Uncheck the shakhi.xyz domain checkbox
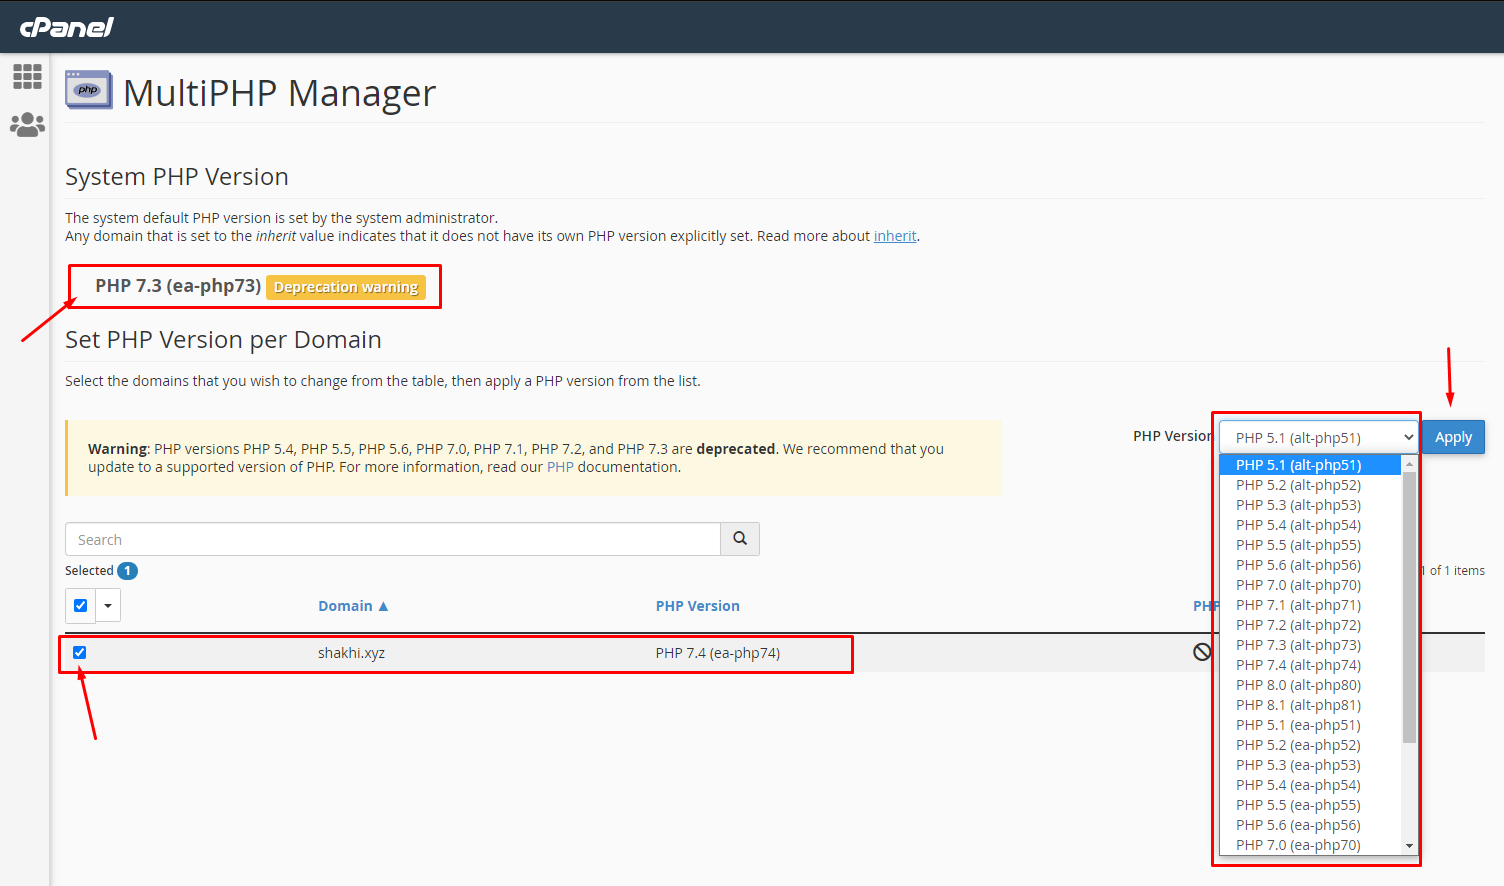The image size is (1504, 886). tap(80, 653)
